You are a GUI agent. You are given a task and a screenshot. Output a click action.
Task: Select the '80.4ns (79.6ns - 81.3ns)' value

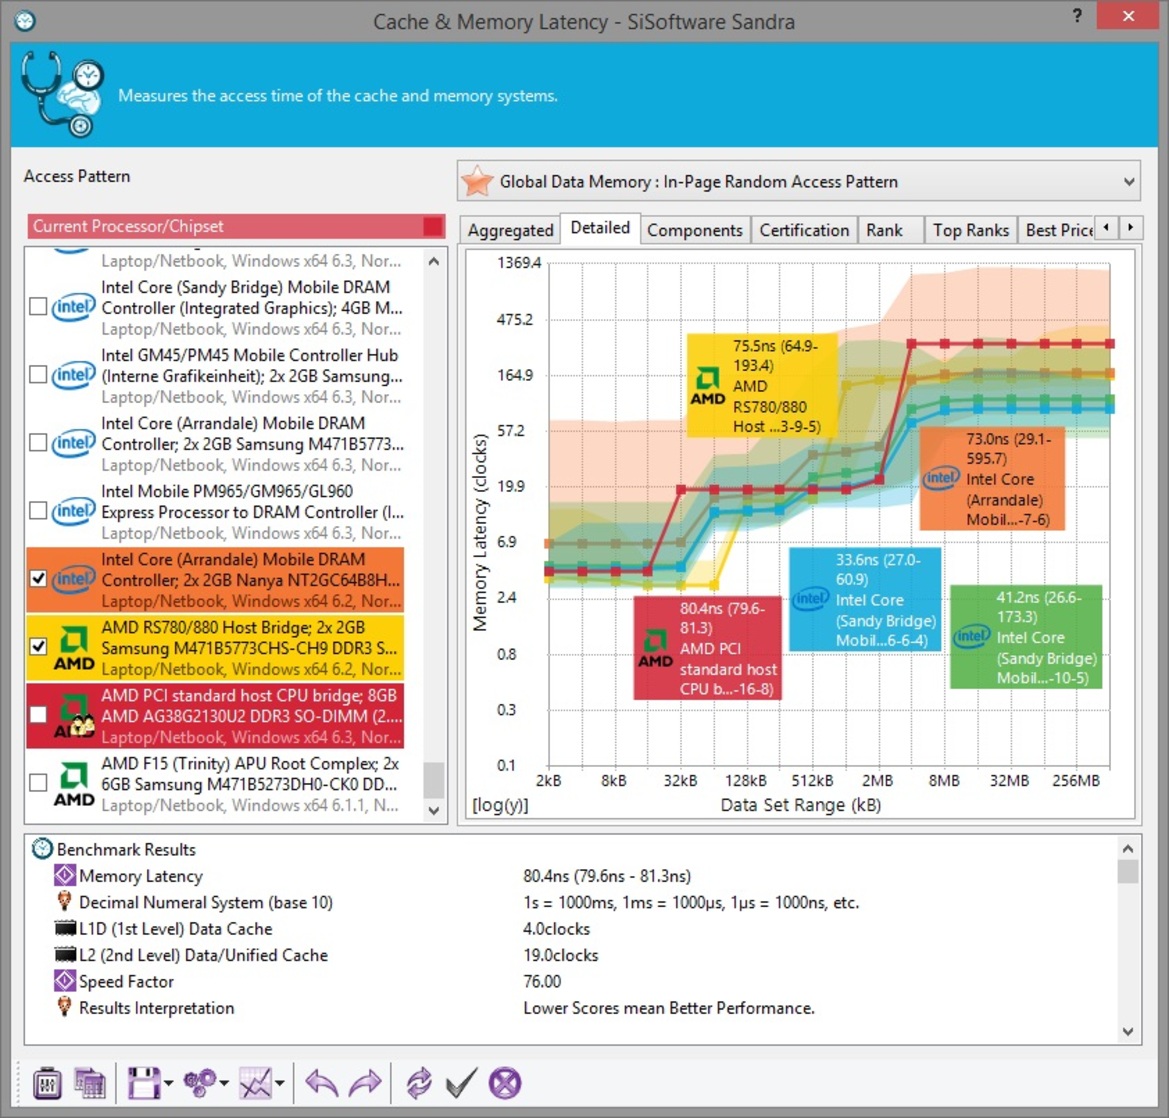pos(607,876)
